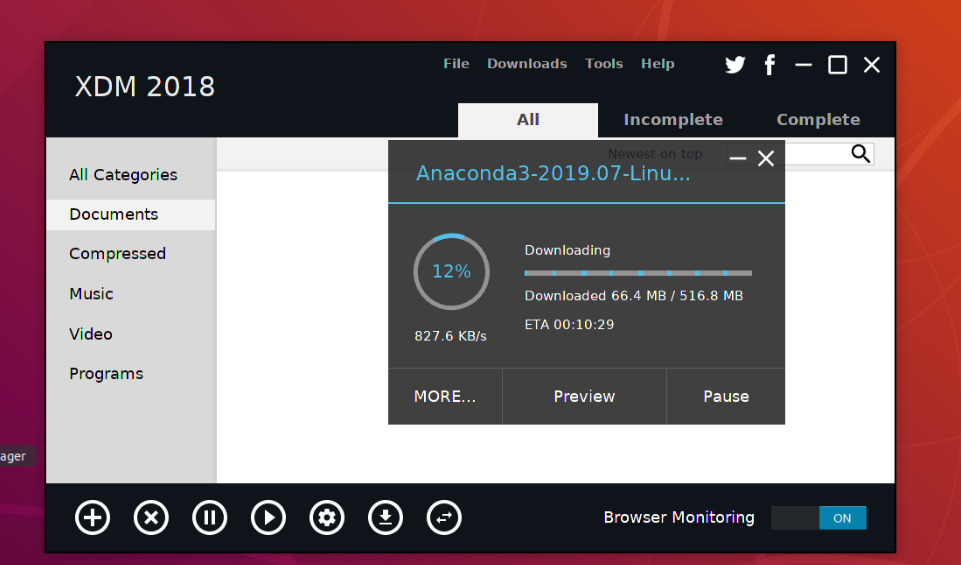Open settings via the gear circle icon

[x=327, y=518]
